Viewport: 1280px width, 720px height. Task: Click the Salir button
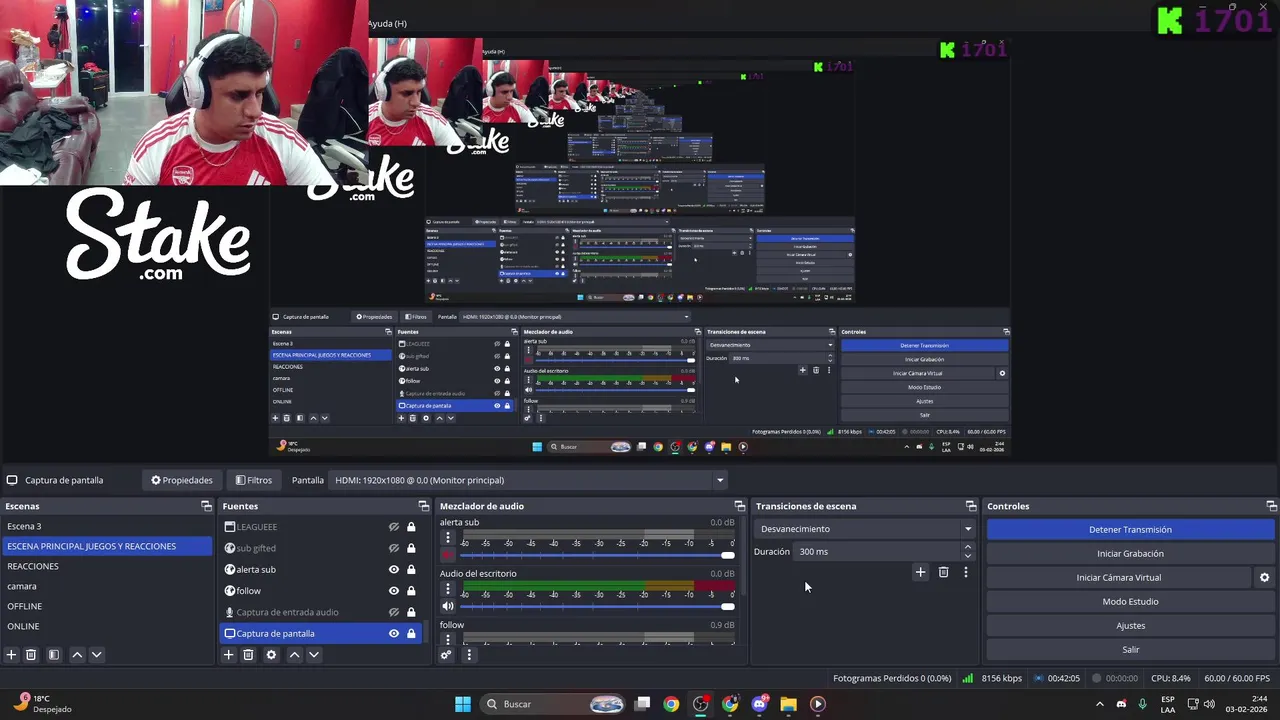point(1130,649)
